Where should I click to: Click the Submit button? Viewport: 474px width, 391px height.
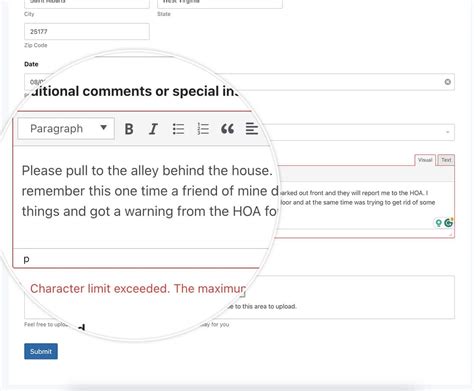[x=41, y=351]
